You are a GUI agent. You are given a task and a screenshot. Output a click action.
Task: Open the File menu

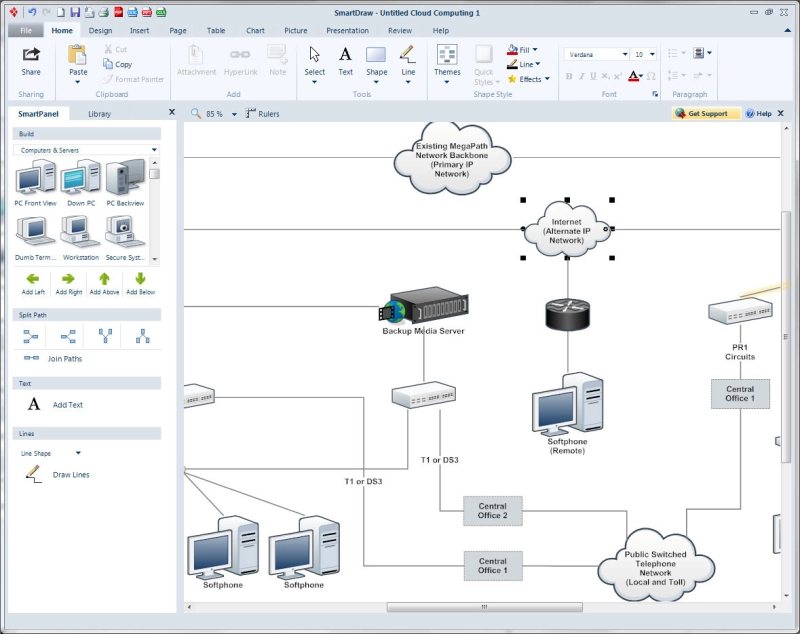(x=26, y=31)
